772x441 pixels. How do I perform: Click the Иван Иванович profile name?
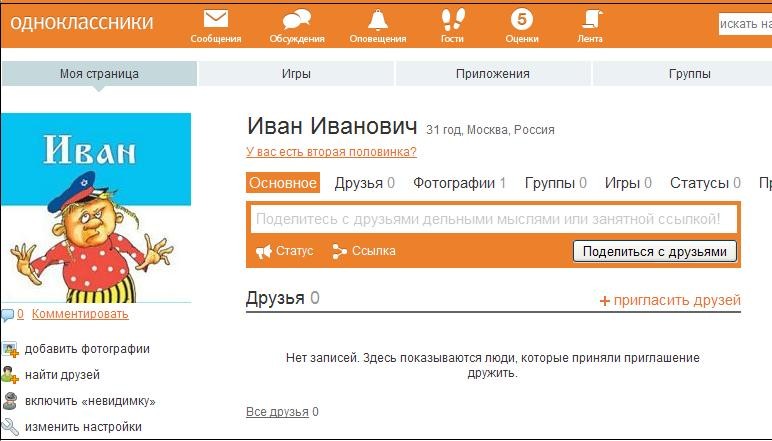(x=332, y=126)
